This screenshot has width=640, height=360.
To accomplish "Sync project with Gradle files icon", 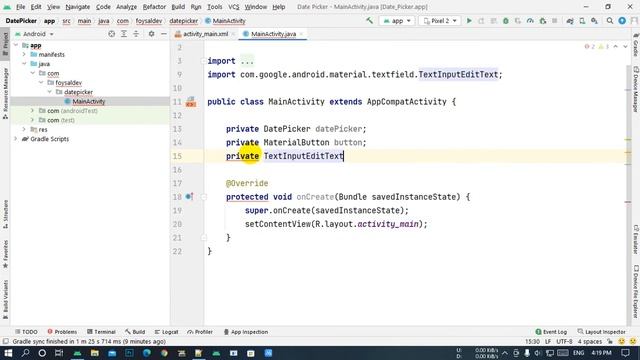I will click(570, 20).
